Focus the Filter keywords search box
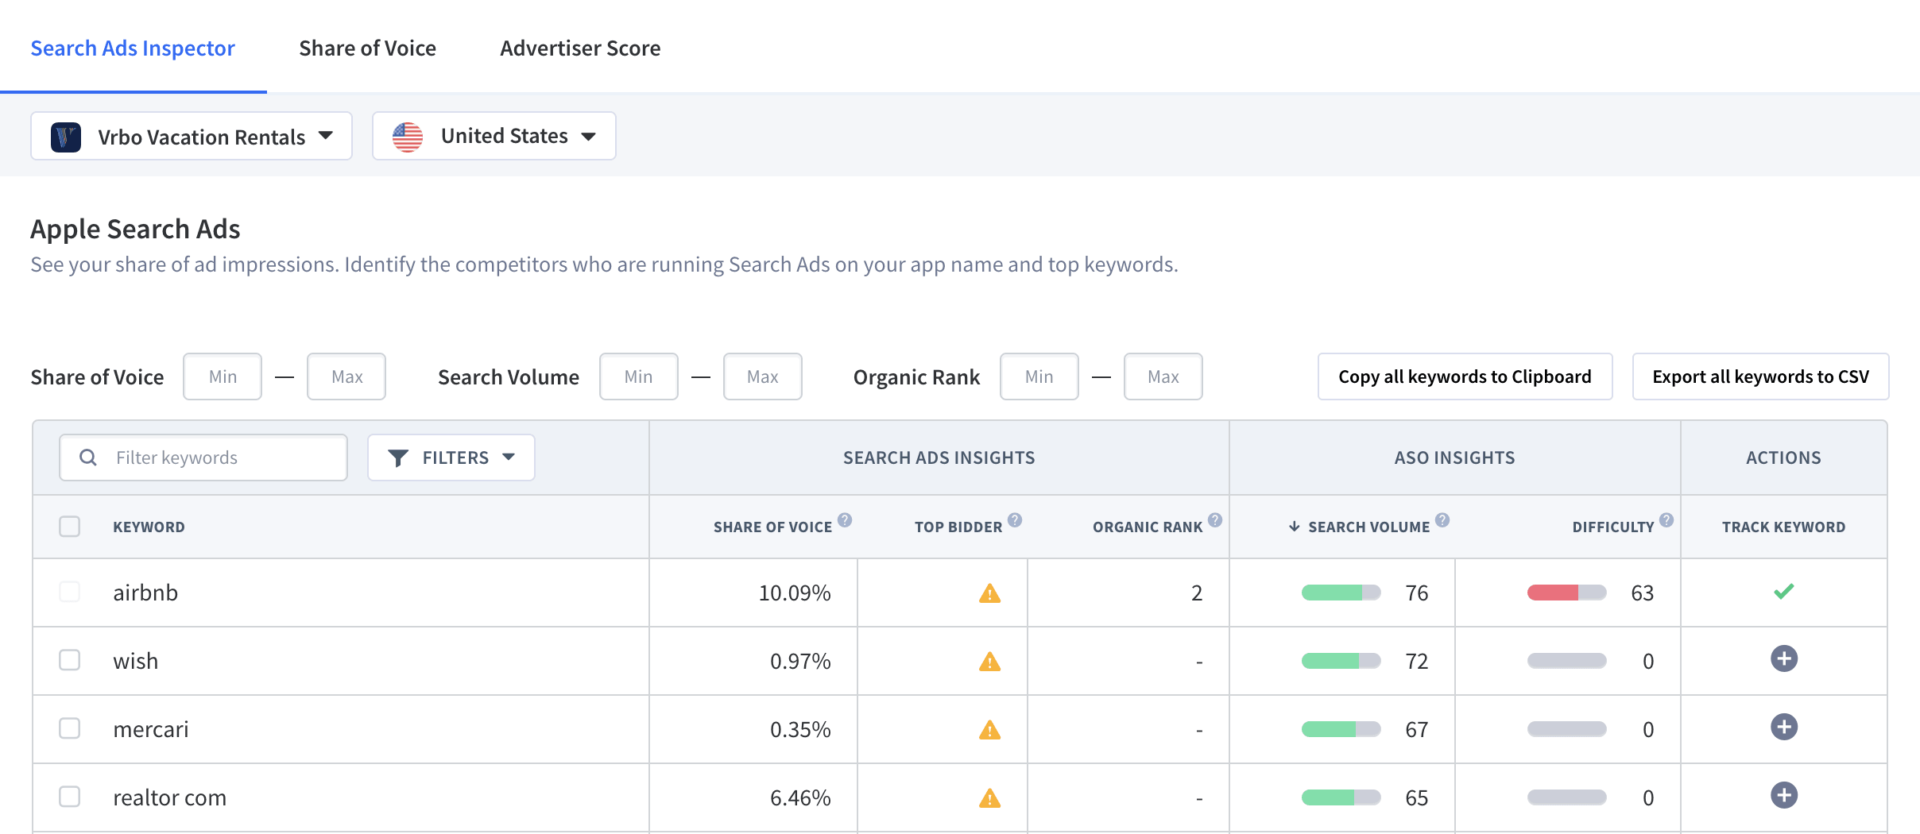 [x=204, y=458]
